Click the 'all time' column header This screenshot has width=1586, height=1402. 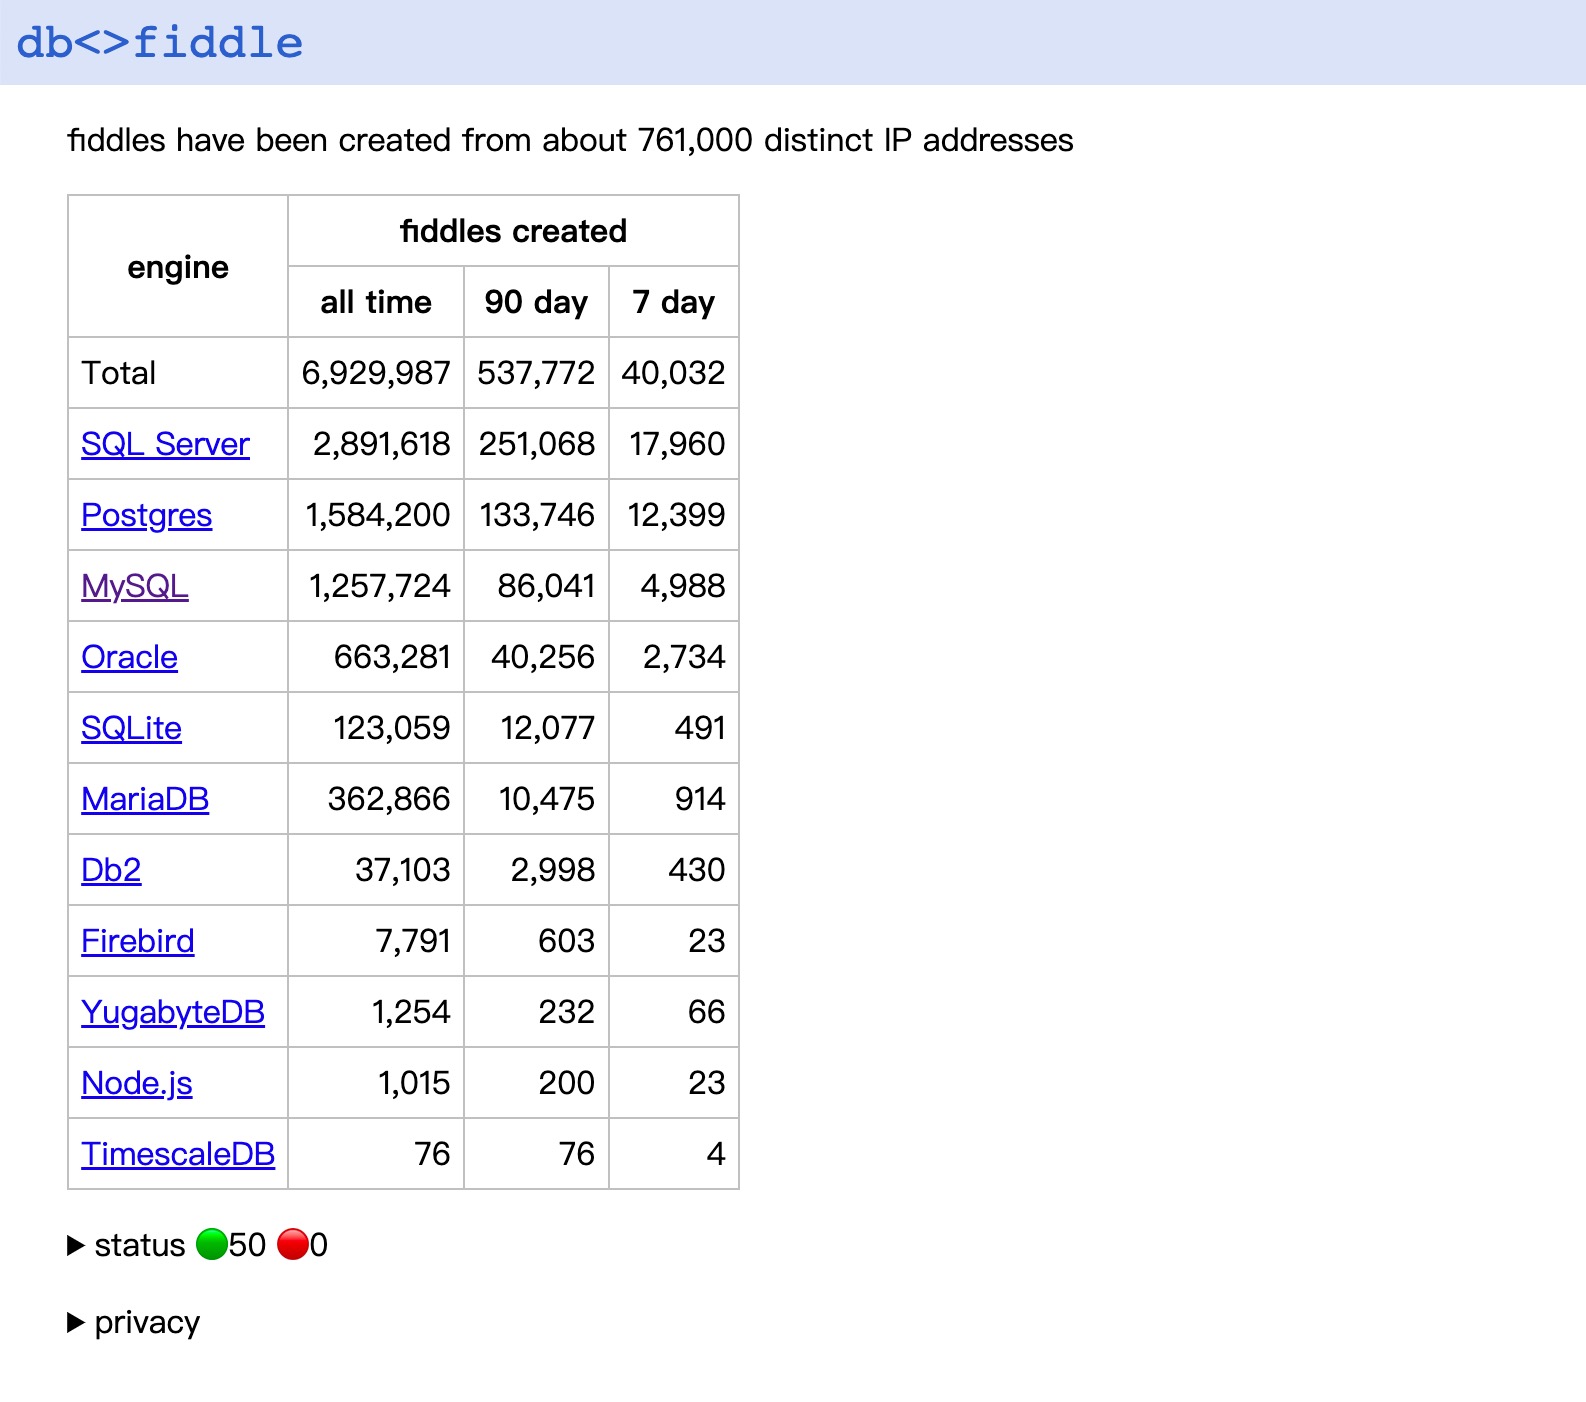pos(376,302)
